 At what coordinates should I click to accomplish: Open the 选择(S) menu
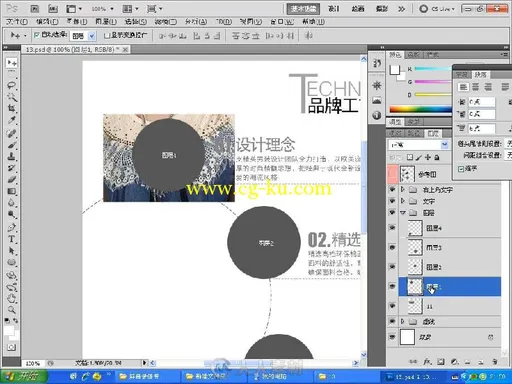click(135, 22)
